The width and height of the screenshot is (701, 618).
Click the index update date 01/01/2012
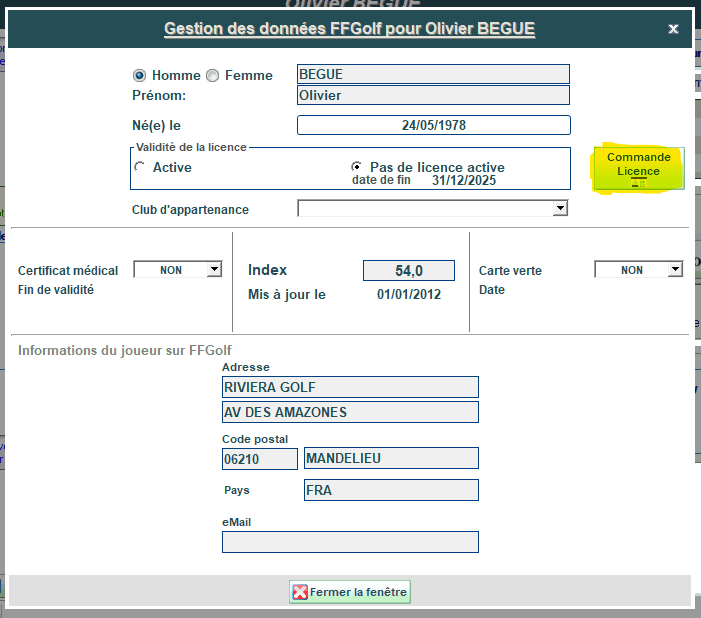click(x=409, y=294)
